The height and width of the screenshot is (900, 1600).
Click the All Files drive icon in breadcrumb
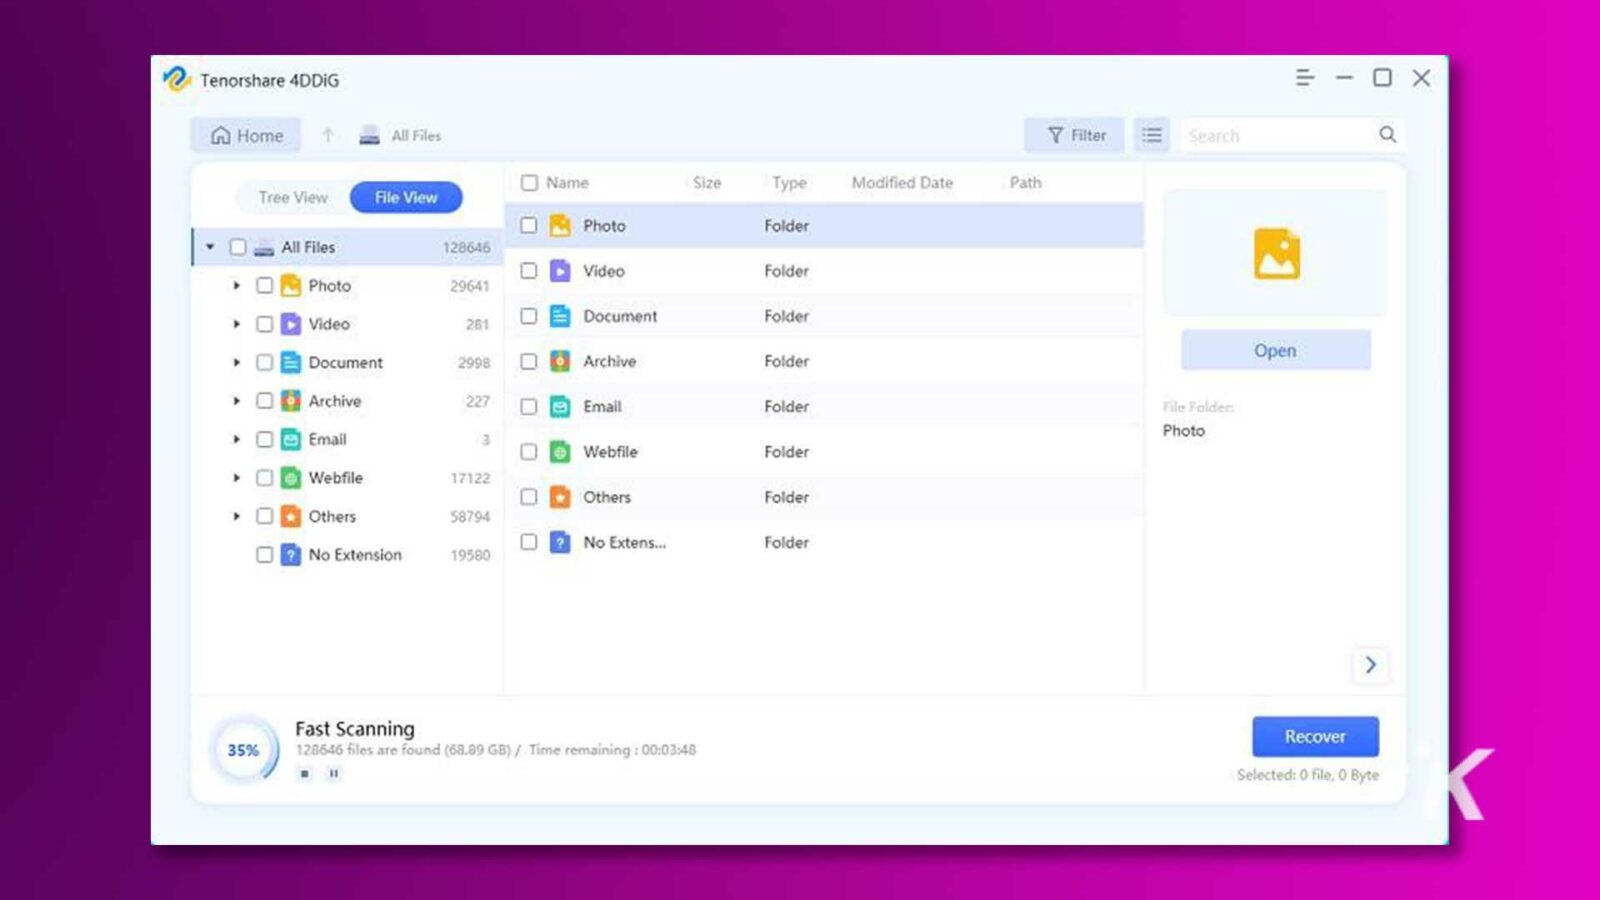(370, 136)
